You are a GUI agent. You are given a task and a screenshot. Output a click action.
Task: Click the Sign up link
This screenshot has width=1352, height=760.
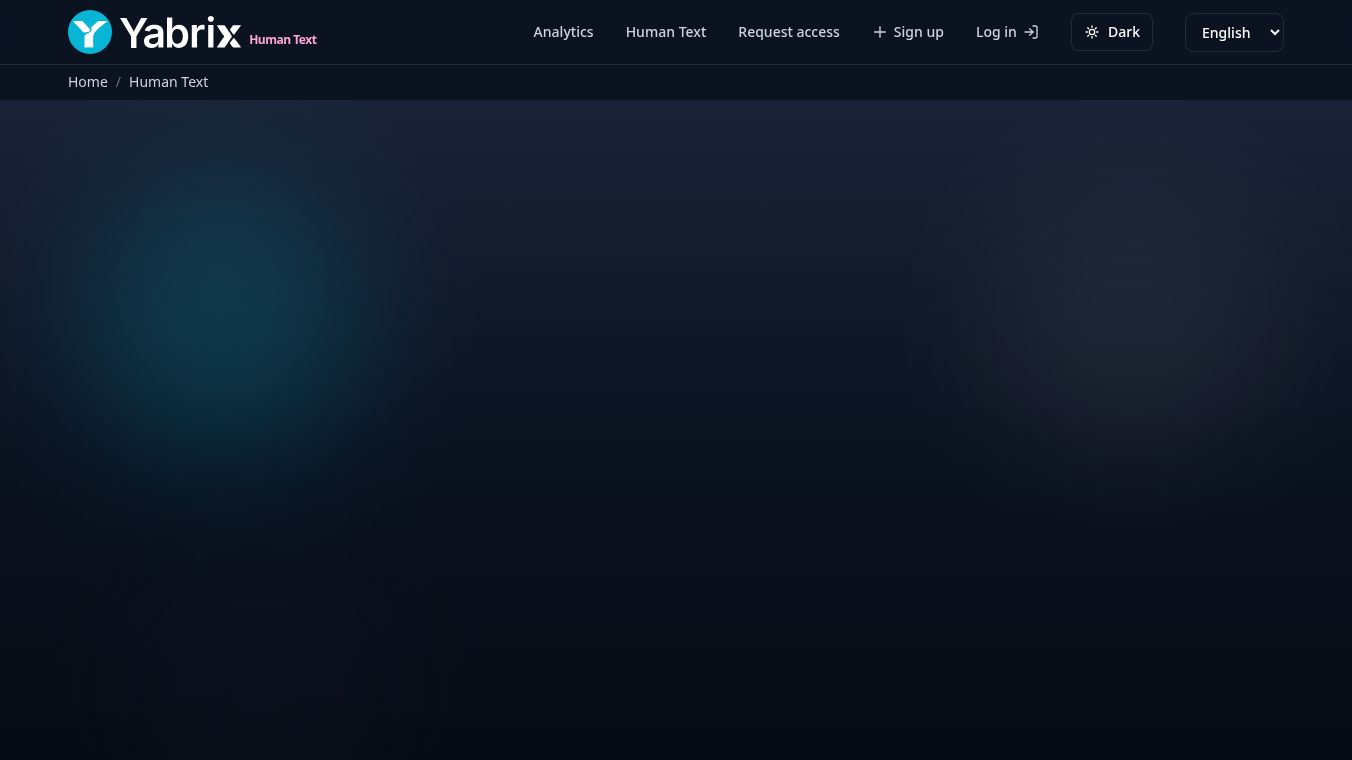[x=908, y=32]
